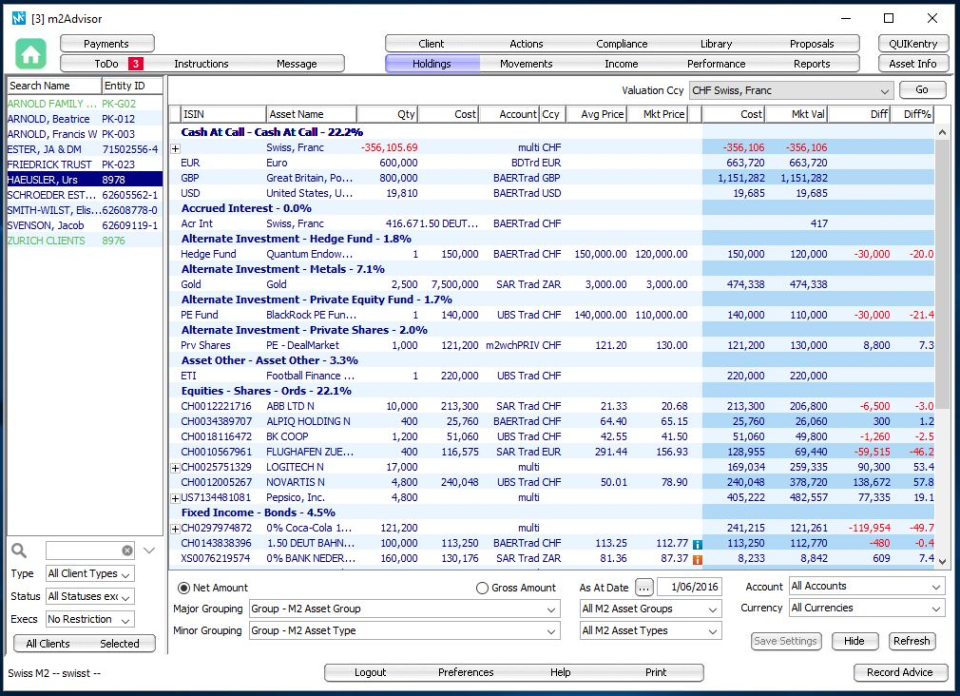Select the Net Amount radio button
Image resolution: width=960 pixels, height=696 pixels.
(179, 588)
